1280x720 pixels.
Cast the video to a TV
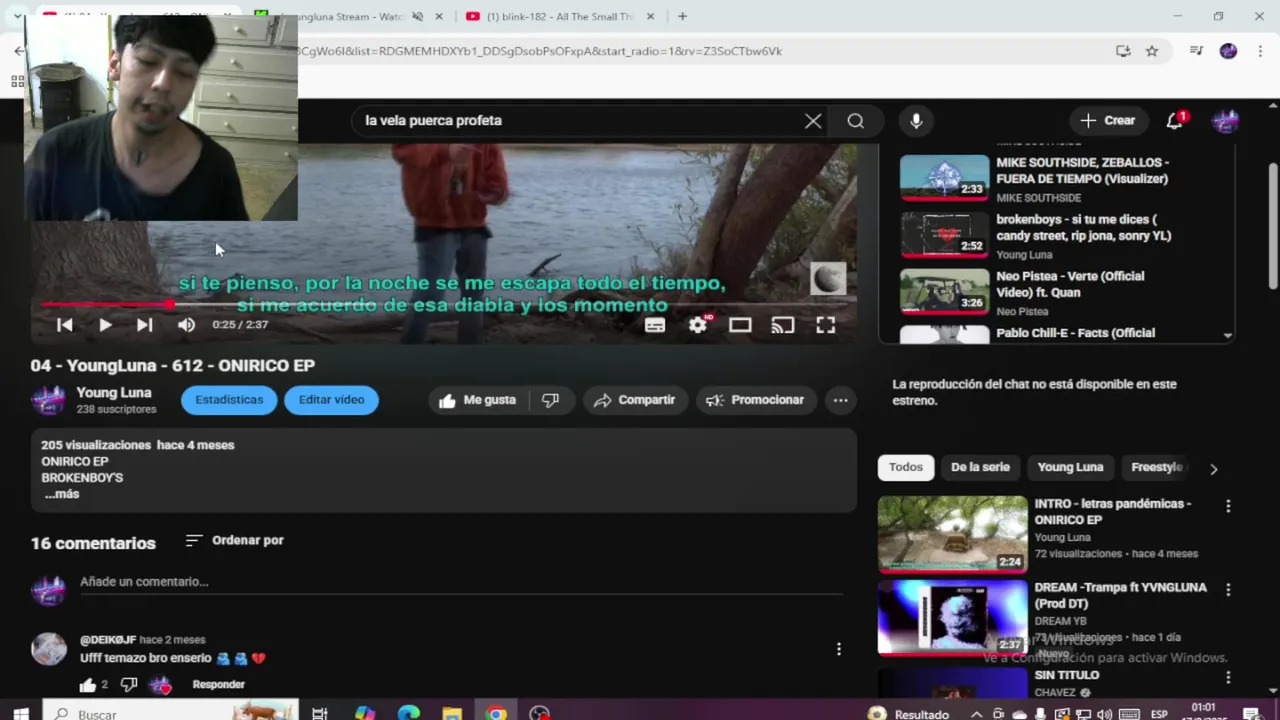pyautogui.click(x=783, y=325)
